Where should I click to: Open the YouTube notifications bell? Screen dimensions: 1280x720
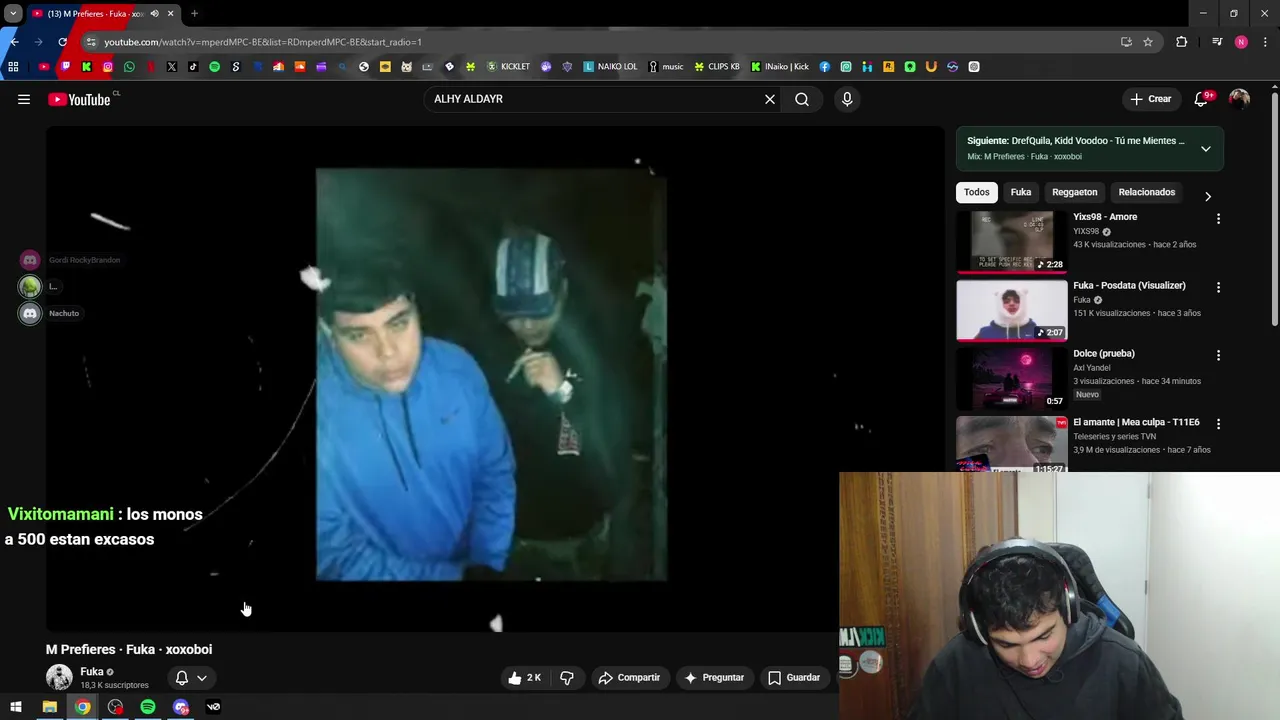click(x=1202, y=99)
